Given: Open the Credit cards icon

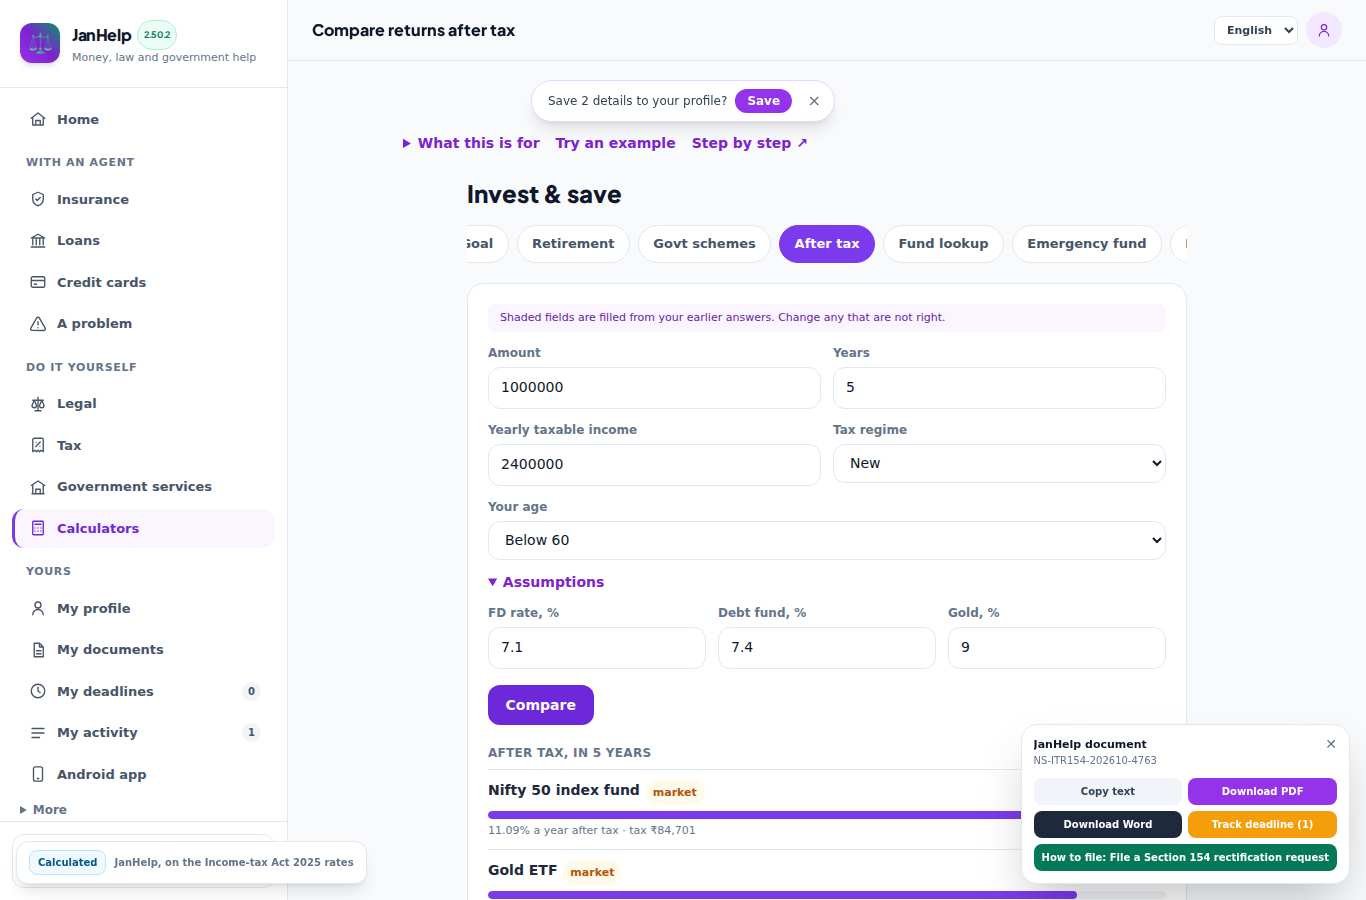Looking at the screenshot, I should tap(38, 282).
